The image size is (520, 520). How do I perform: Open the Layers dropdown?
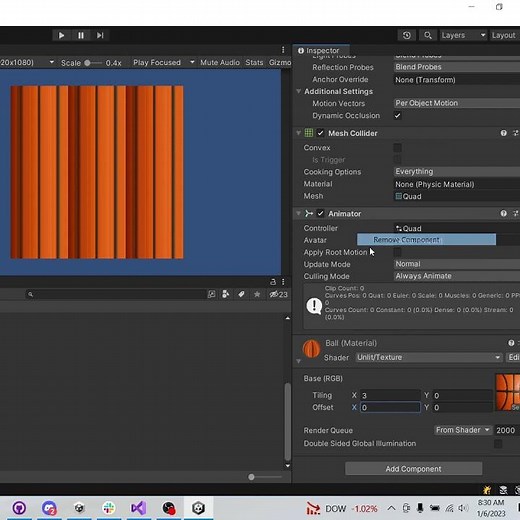click(x=463, y=35)
